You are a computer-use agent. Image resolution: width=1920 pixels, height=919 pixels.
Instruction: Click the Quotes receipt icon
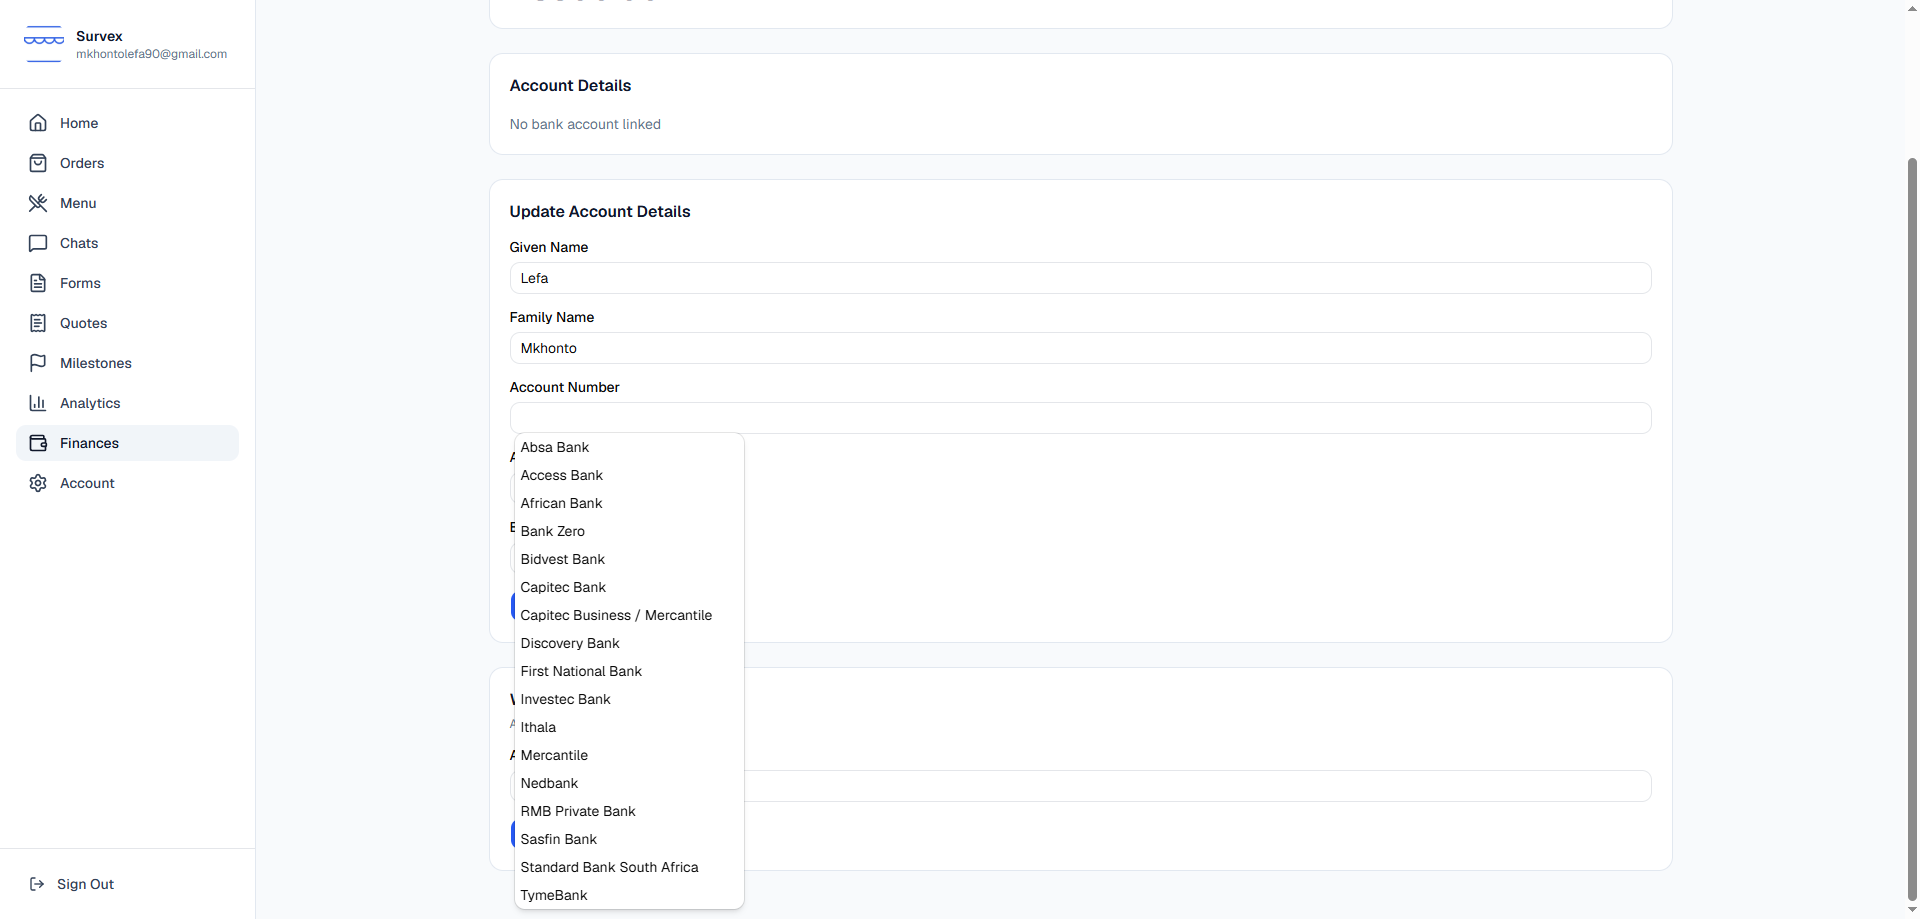click(x=38, y=323)
